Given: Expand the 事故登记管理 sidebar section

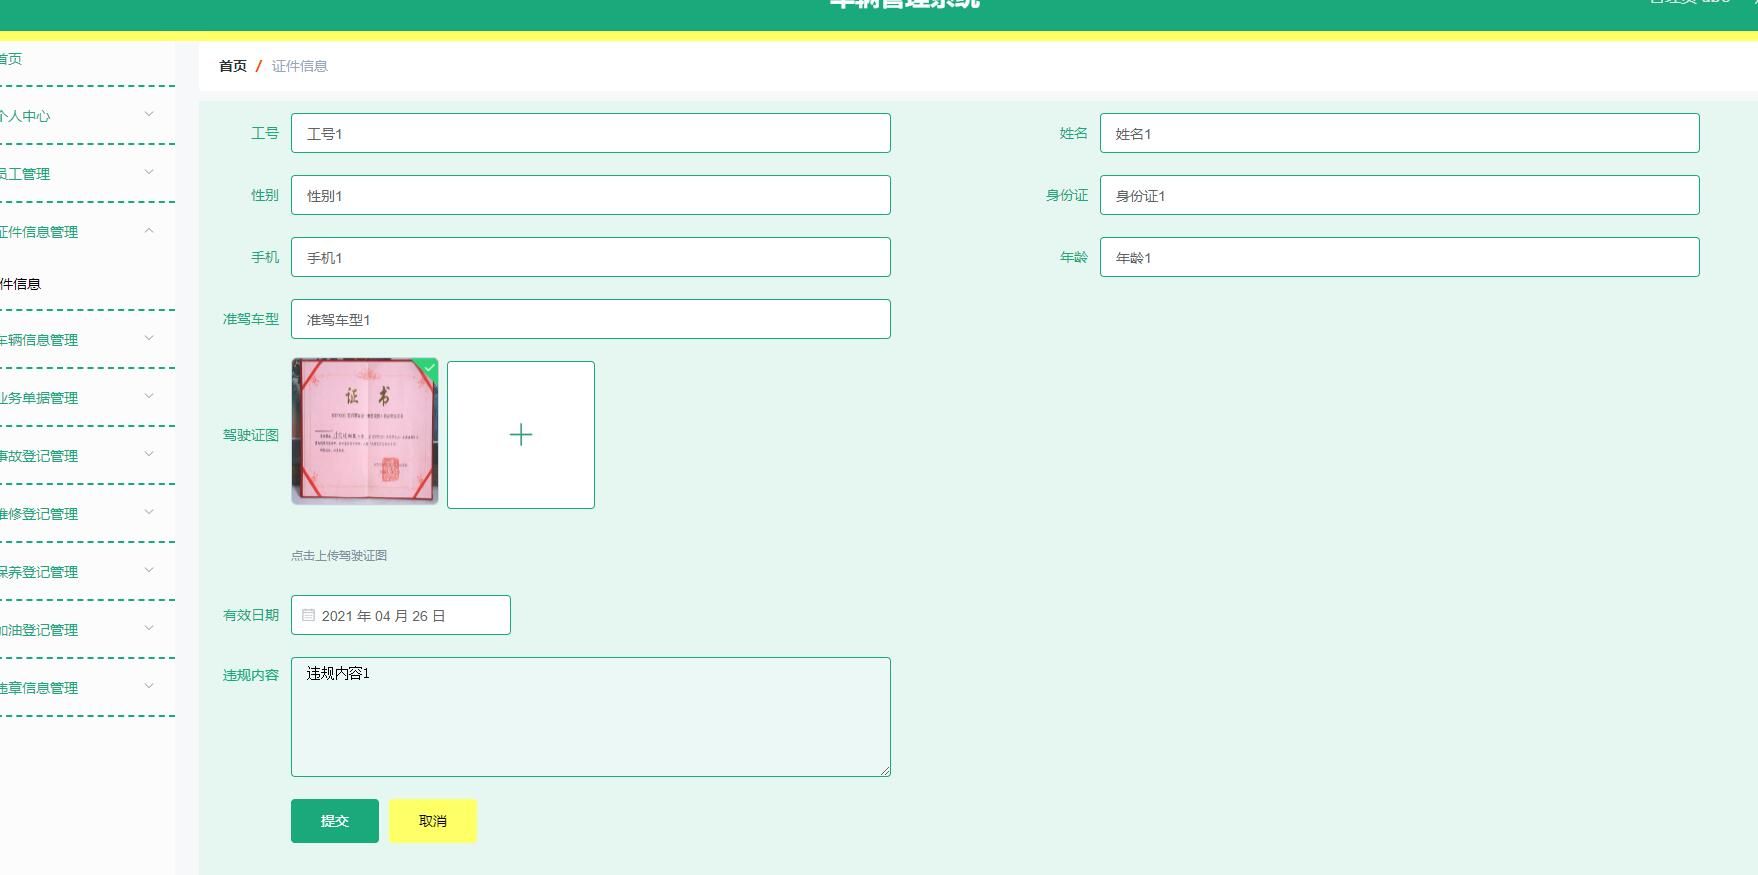Looking at the screenshot, I should coord(80,456).
